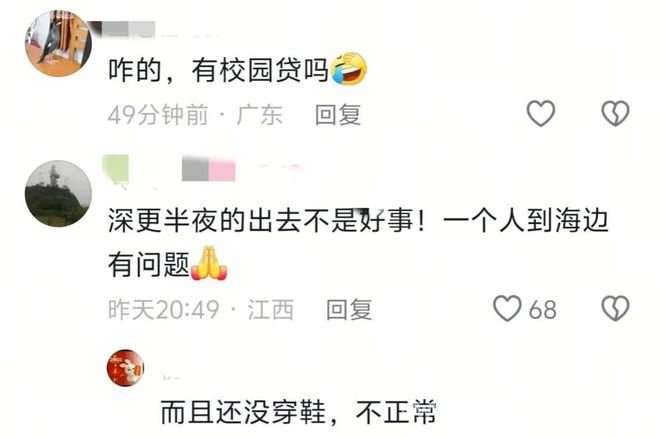Tap the laughing-crying emoji in first comment
660x438 pixels.
pyautogui.click(x=349, y=69)
